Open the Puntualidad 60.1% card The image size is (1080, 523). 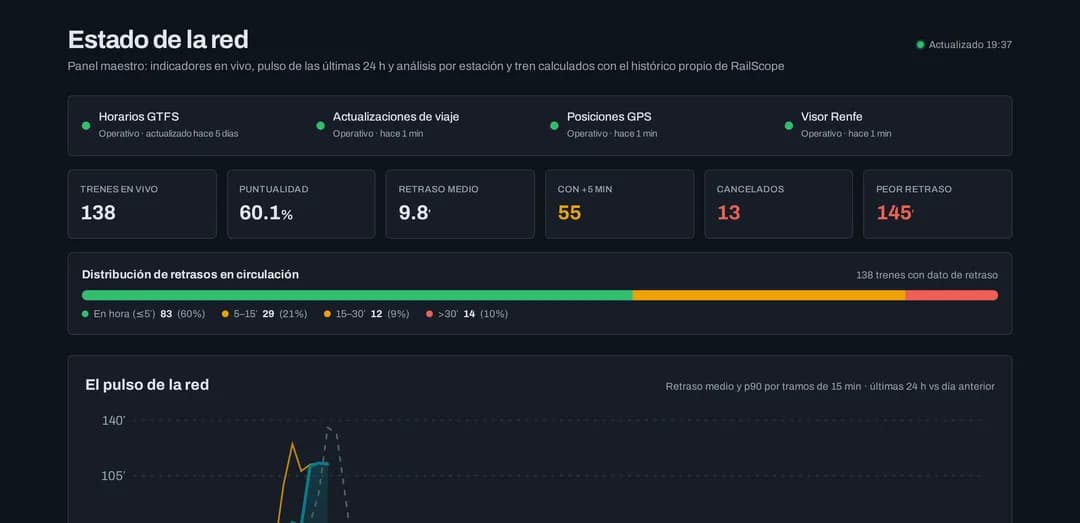[x=301, y=204]
